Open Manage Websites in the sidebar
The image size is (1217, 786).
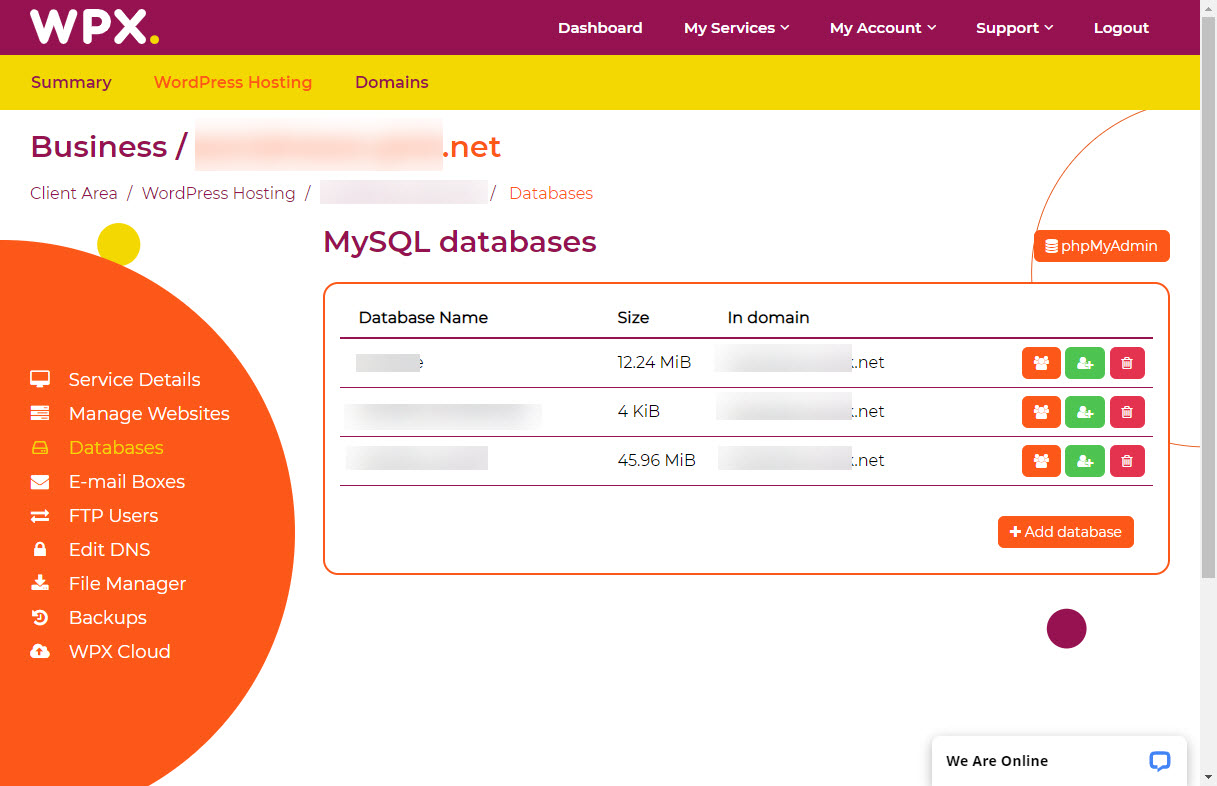149,413
